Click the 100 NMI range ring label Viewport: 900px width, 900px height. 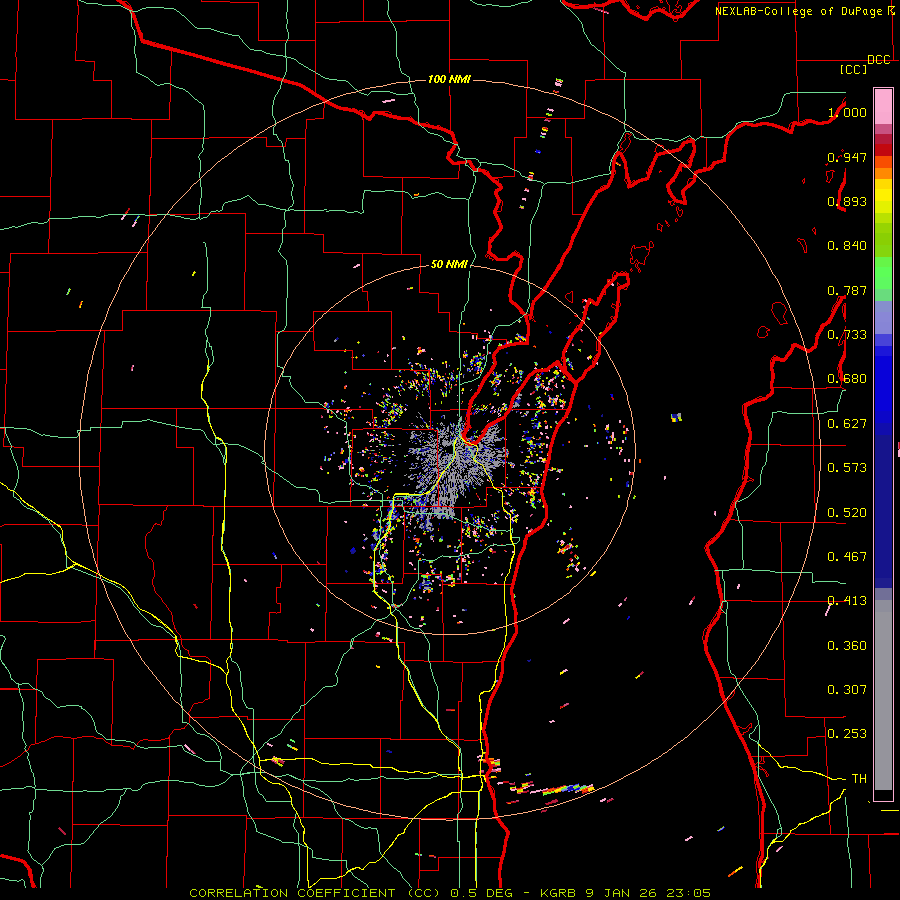point(449,79)
